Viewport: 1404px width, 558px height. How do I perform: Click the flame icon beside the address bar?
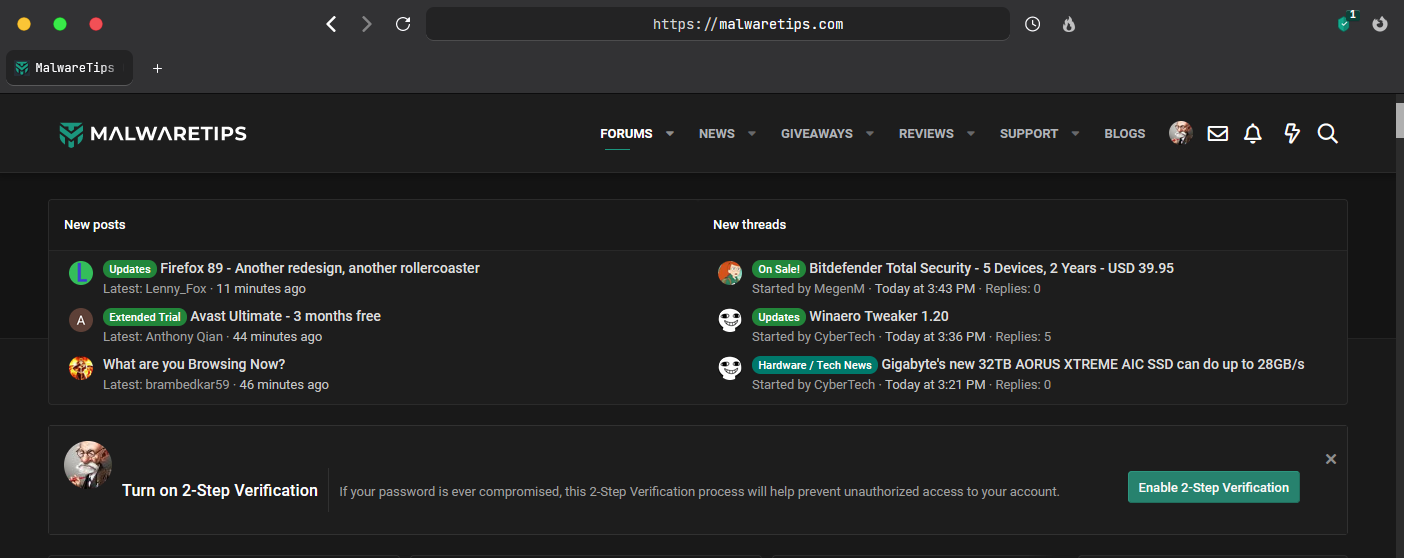click(1069, 24)
